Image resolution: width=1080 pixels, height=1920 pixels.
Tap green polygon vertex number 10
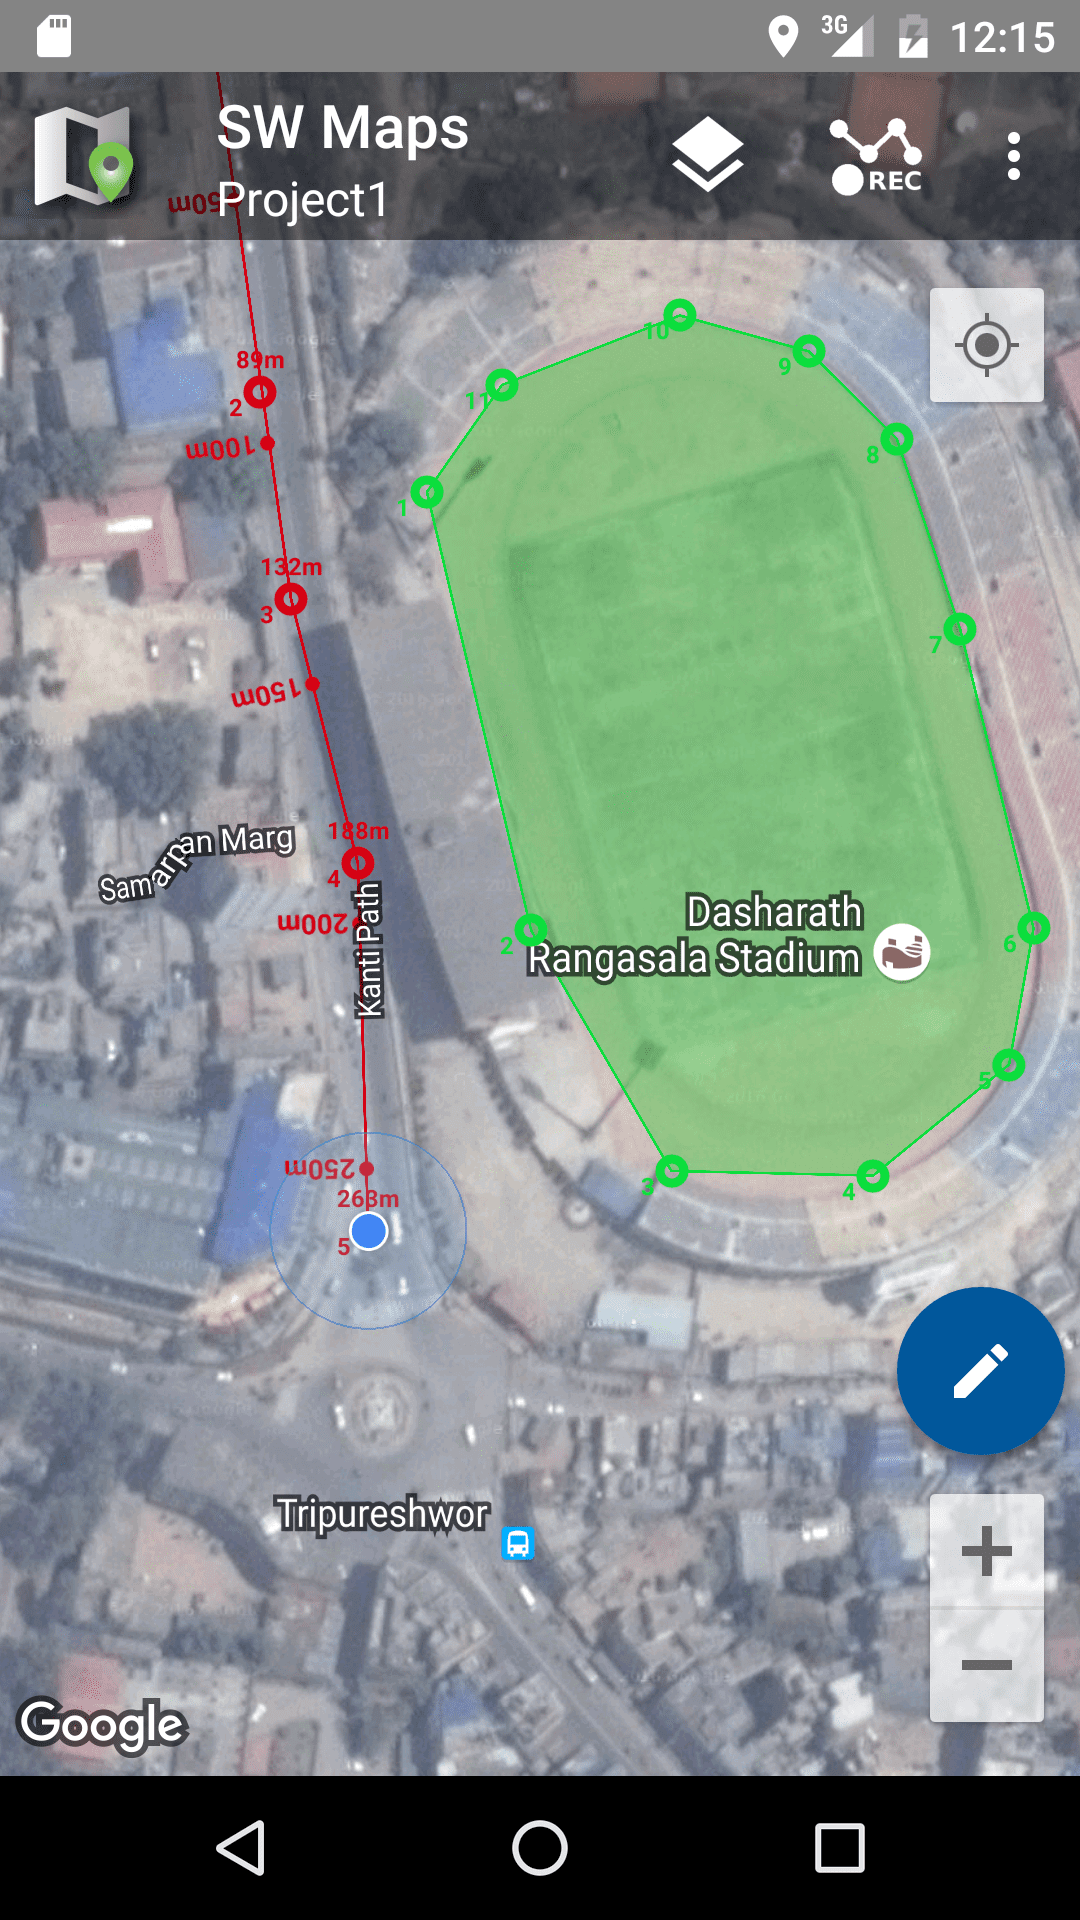click(680, 315)
